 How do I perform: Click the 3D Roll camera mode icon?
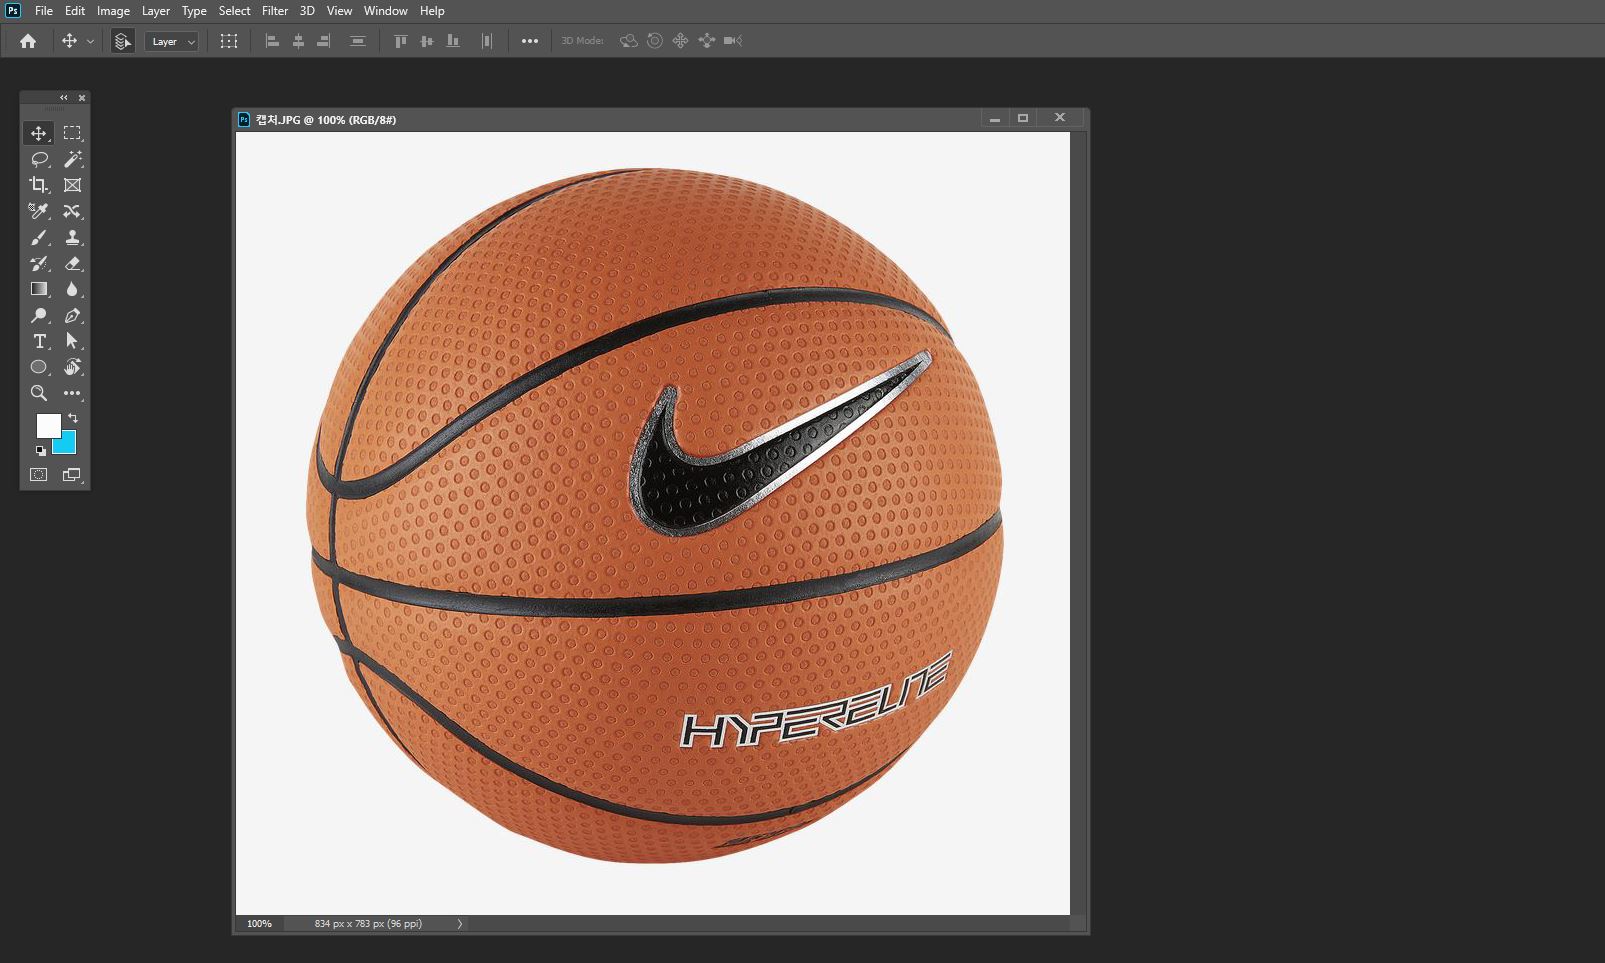pyautogui.click(x=655, y=41)
